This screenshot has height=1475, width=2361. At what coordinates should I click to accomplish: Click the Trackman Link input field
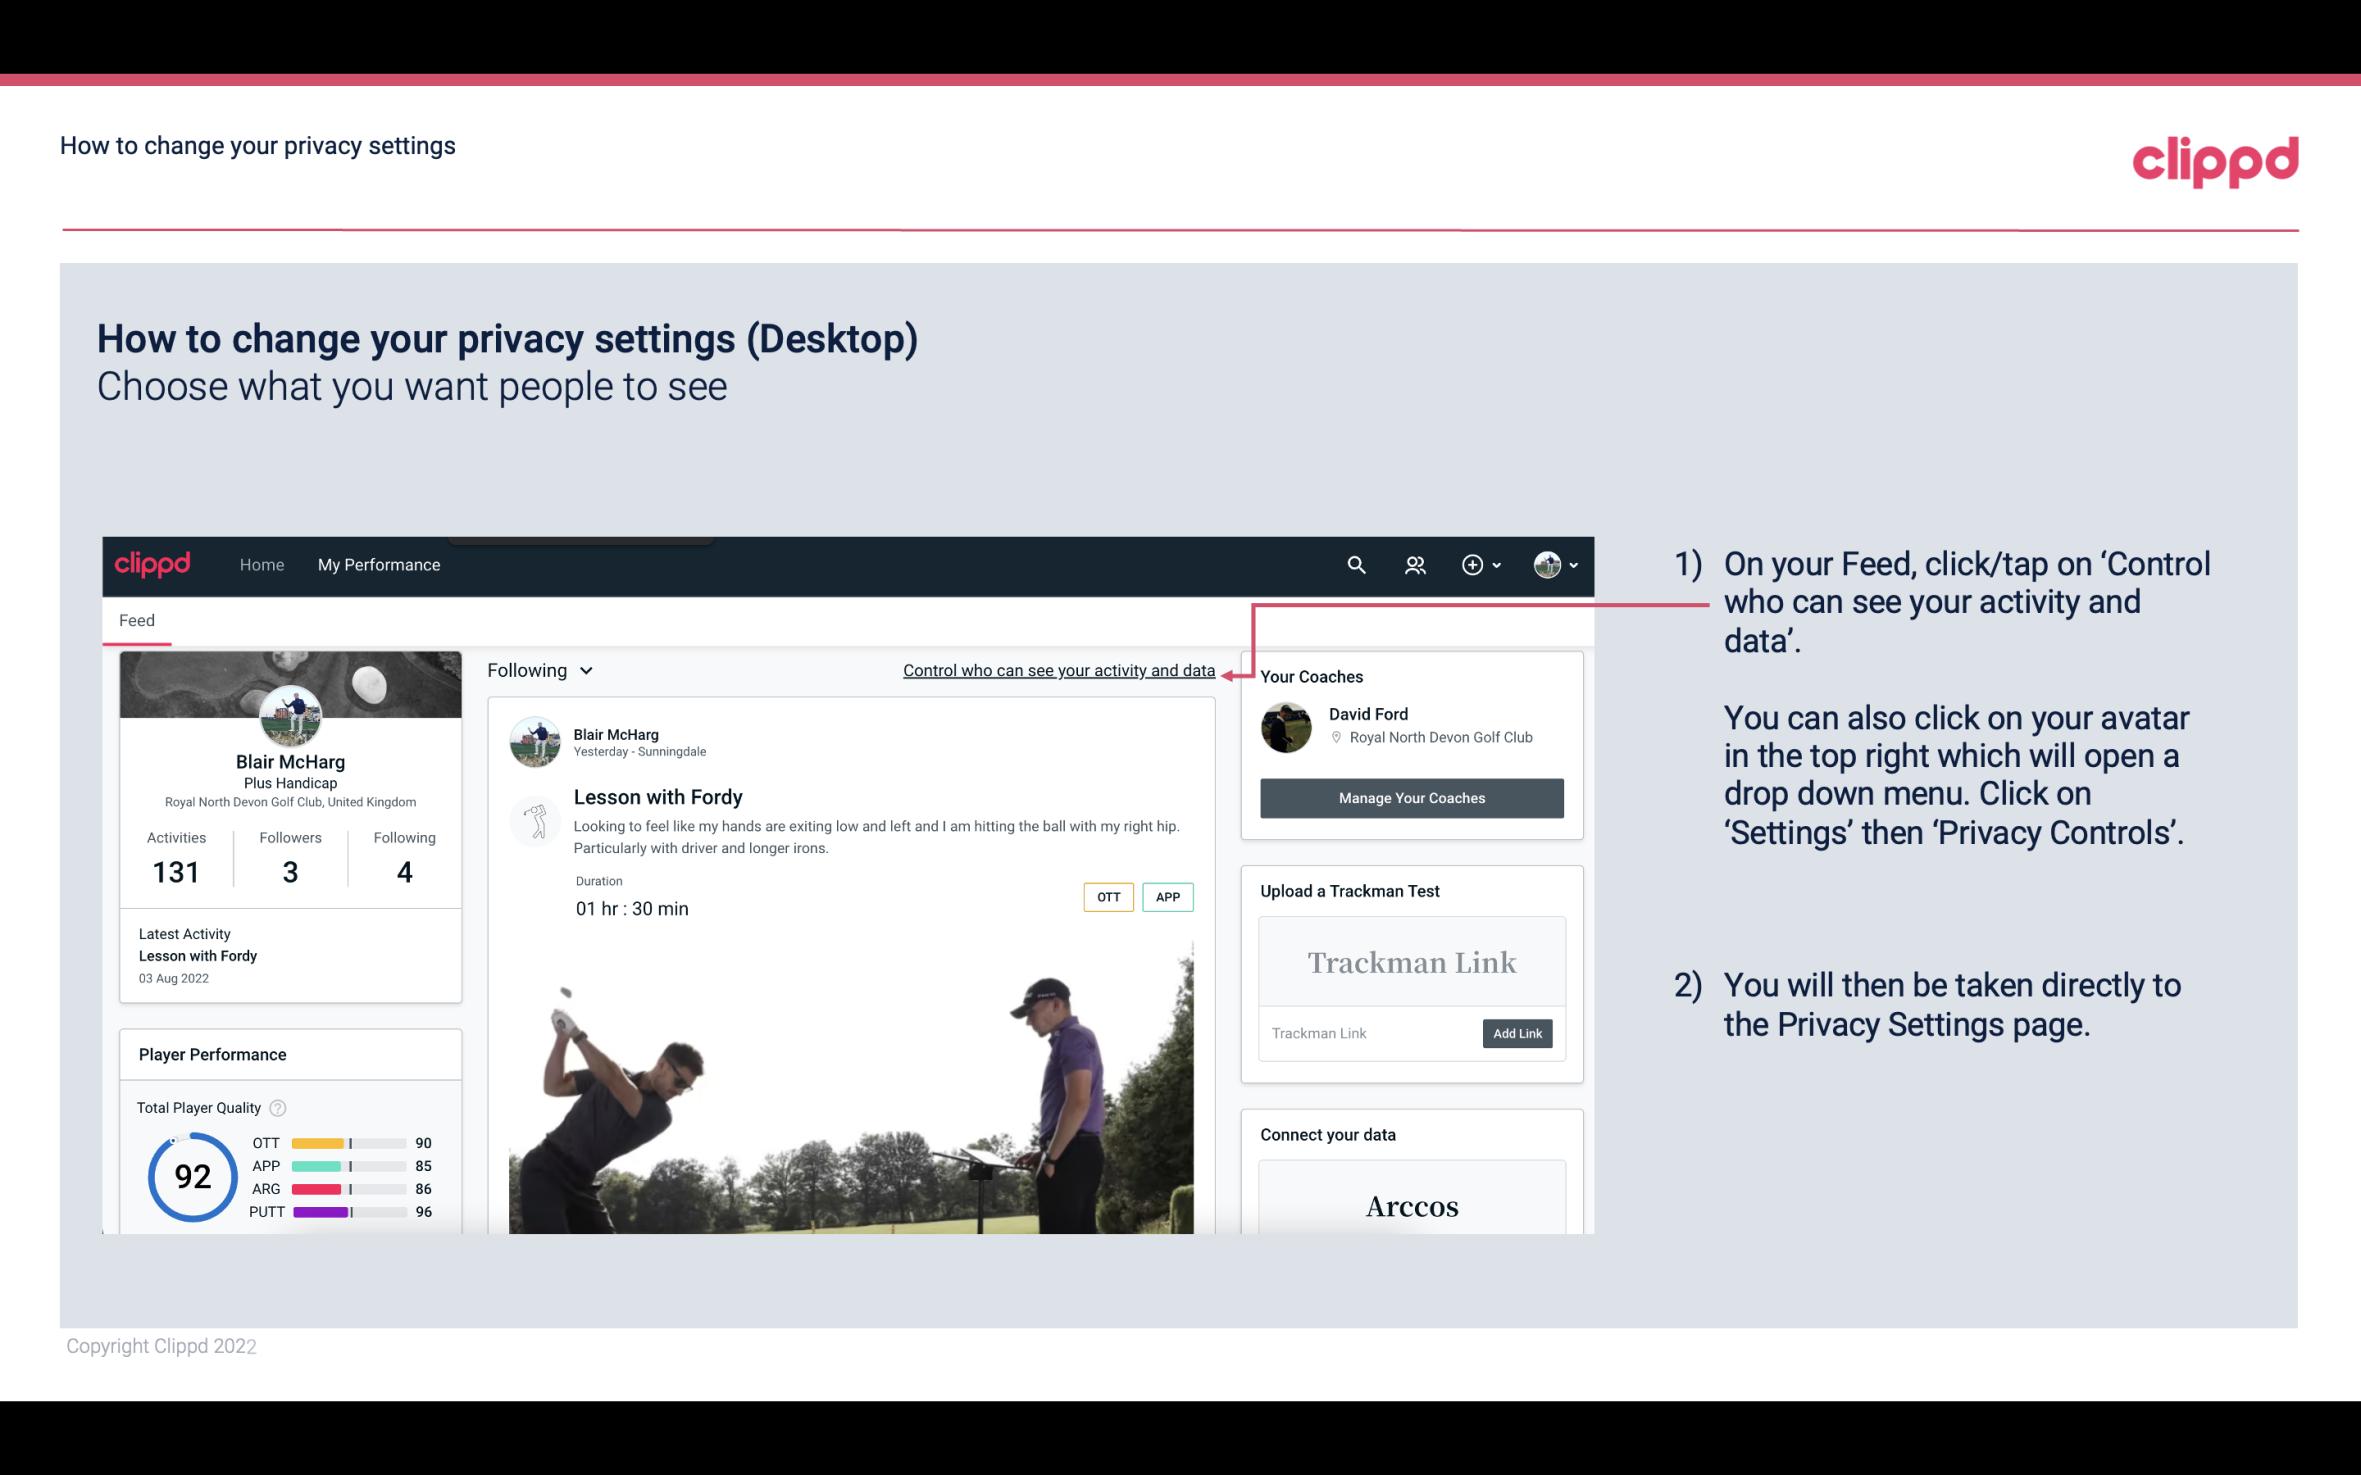tap(1366, 1033)
